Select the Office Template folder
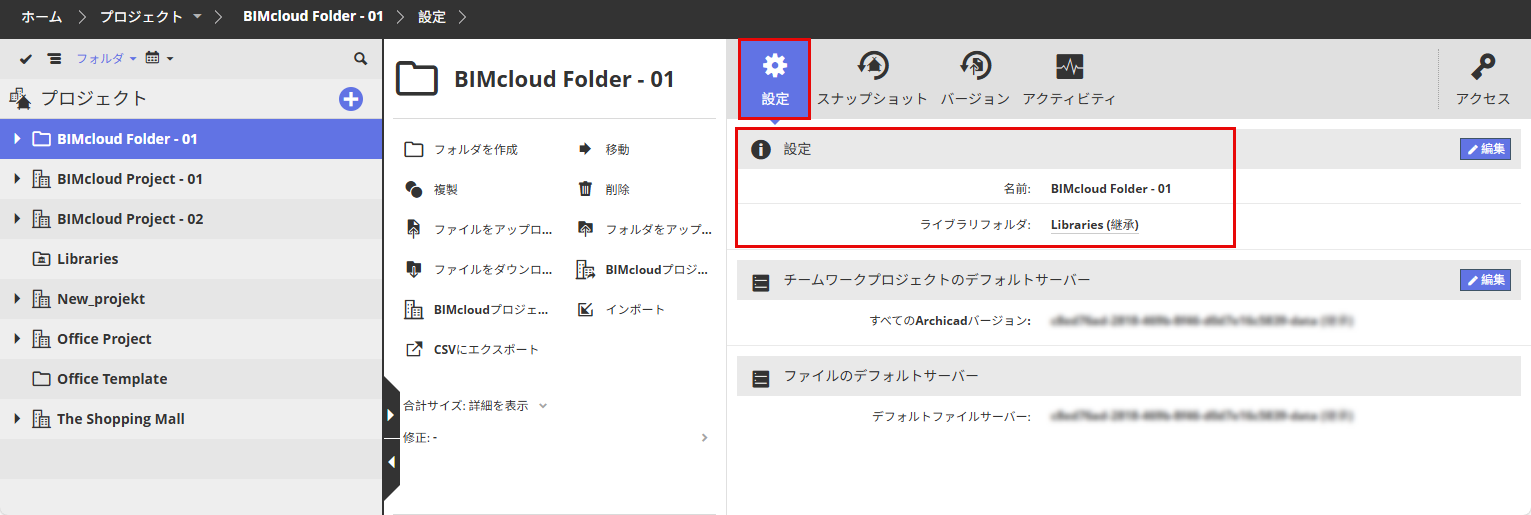Screen dimensions: 1531x515 click(112, 379)
